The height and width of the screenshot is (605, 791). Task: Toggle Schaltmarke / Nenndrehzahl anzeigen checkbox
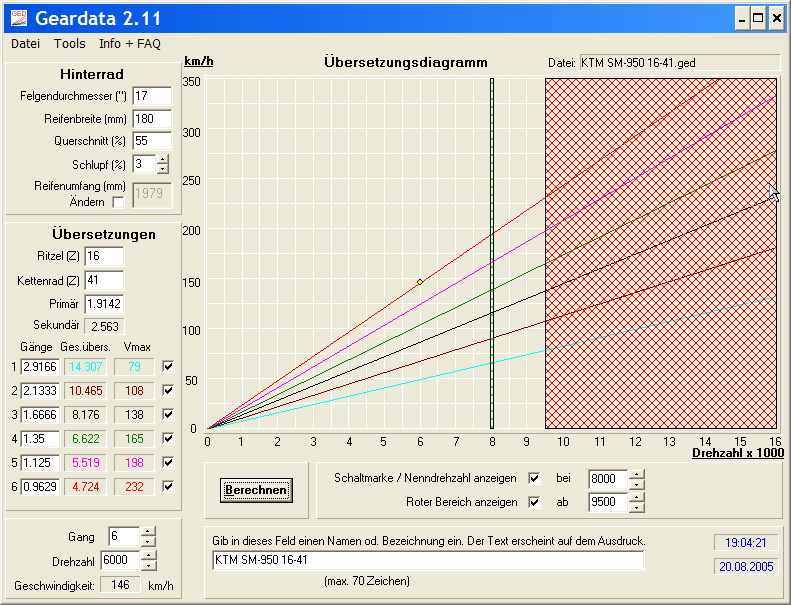coord(534,478)
